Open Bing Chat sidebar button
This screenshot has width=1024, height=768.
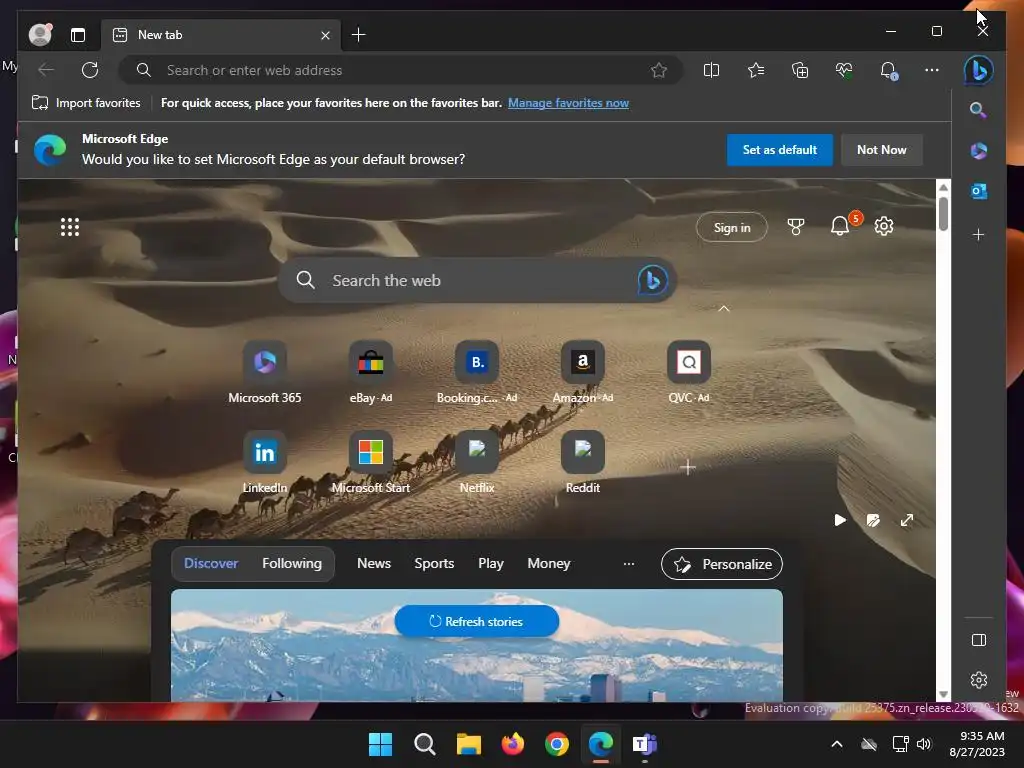(x=978, y=70)
